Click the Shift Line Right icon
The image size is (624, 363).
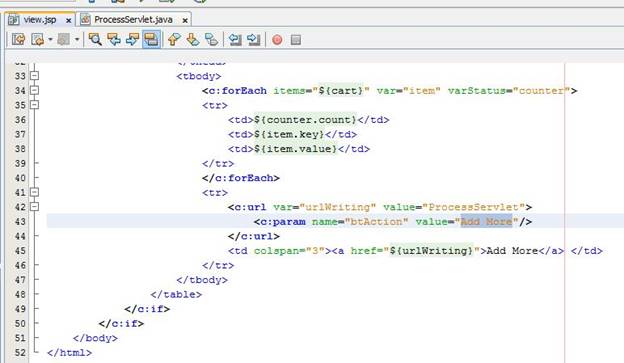(254, 39)
